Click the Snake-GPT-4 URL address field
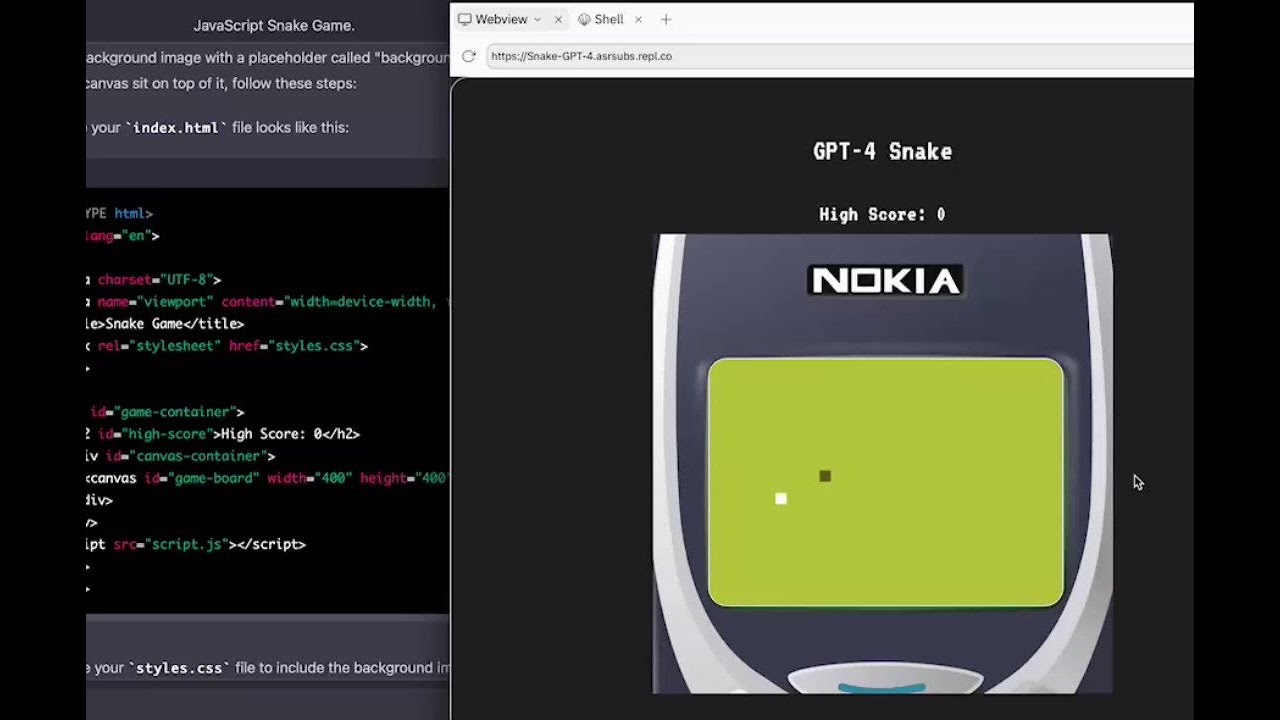 tap(838, 56)
